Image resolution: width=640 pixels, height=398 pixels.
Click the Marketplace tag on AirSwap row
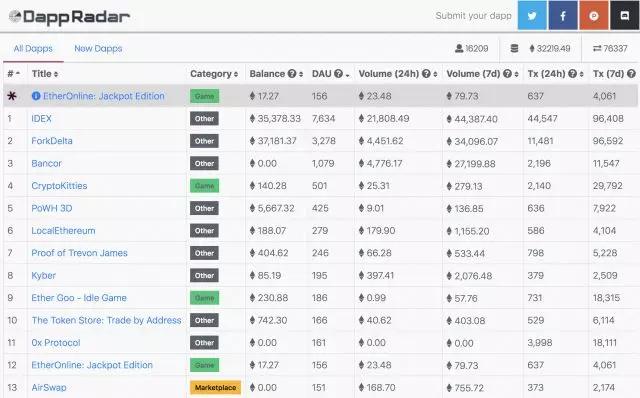[x=215, y=387]
